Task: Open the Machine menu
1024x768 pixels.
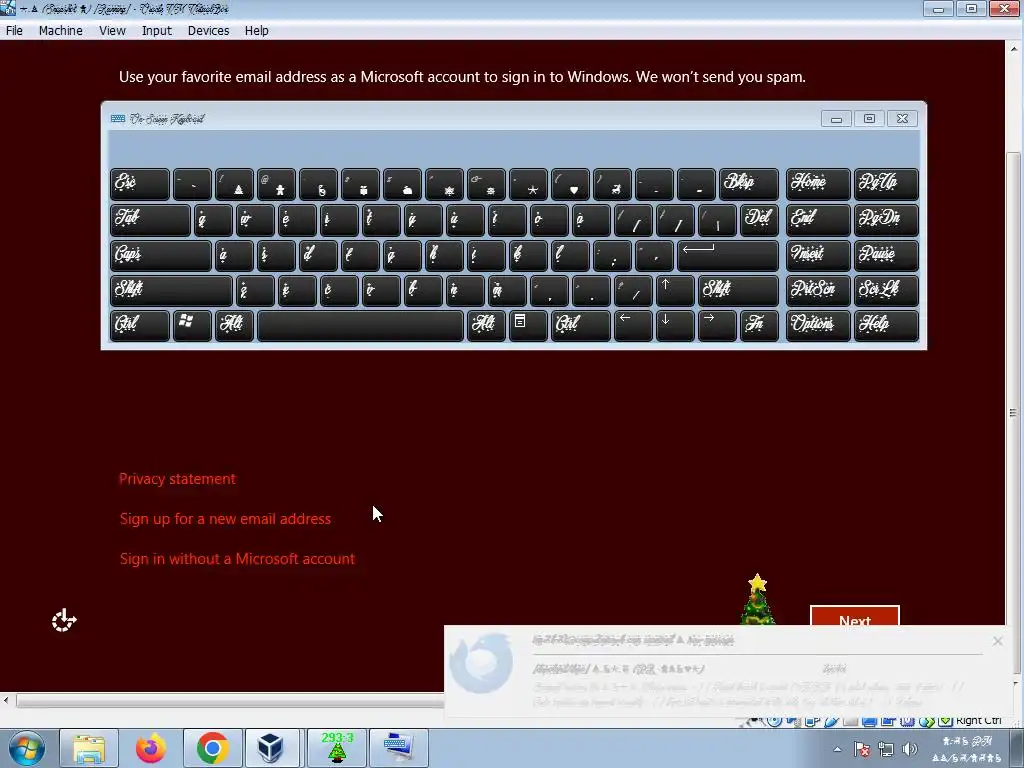Action: coord(61,31)
